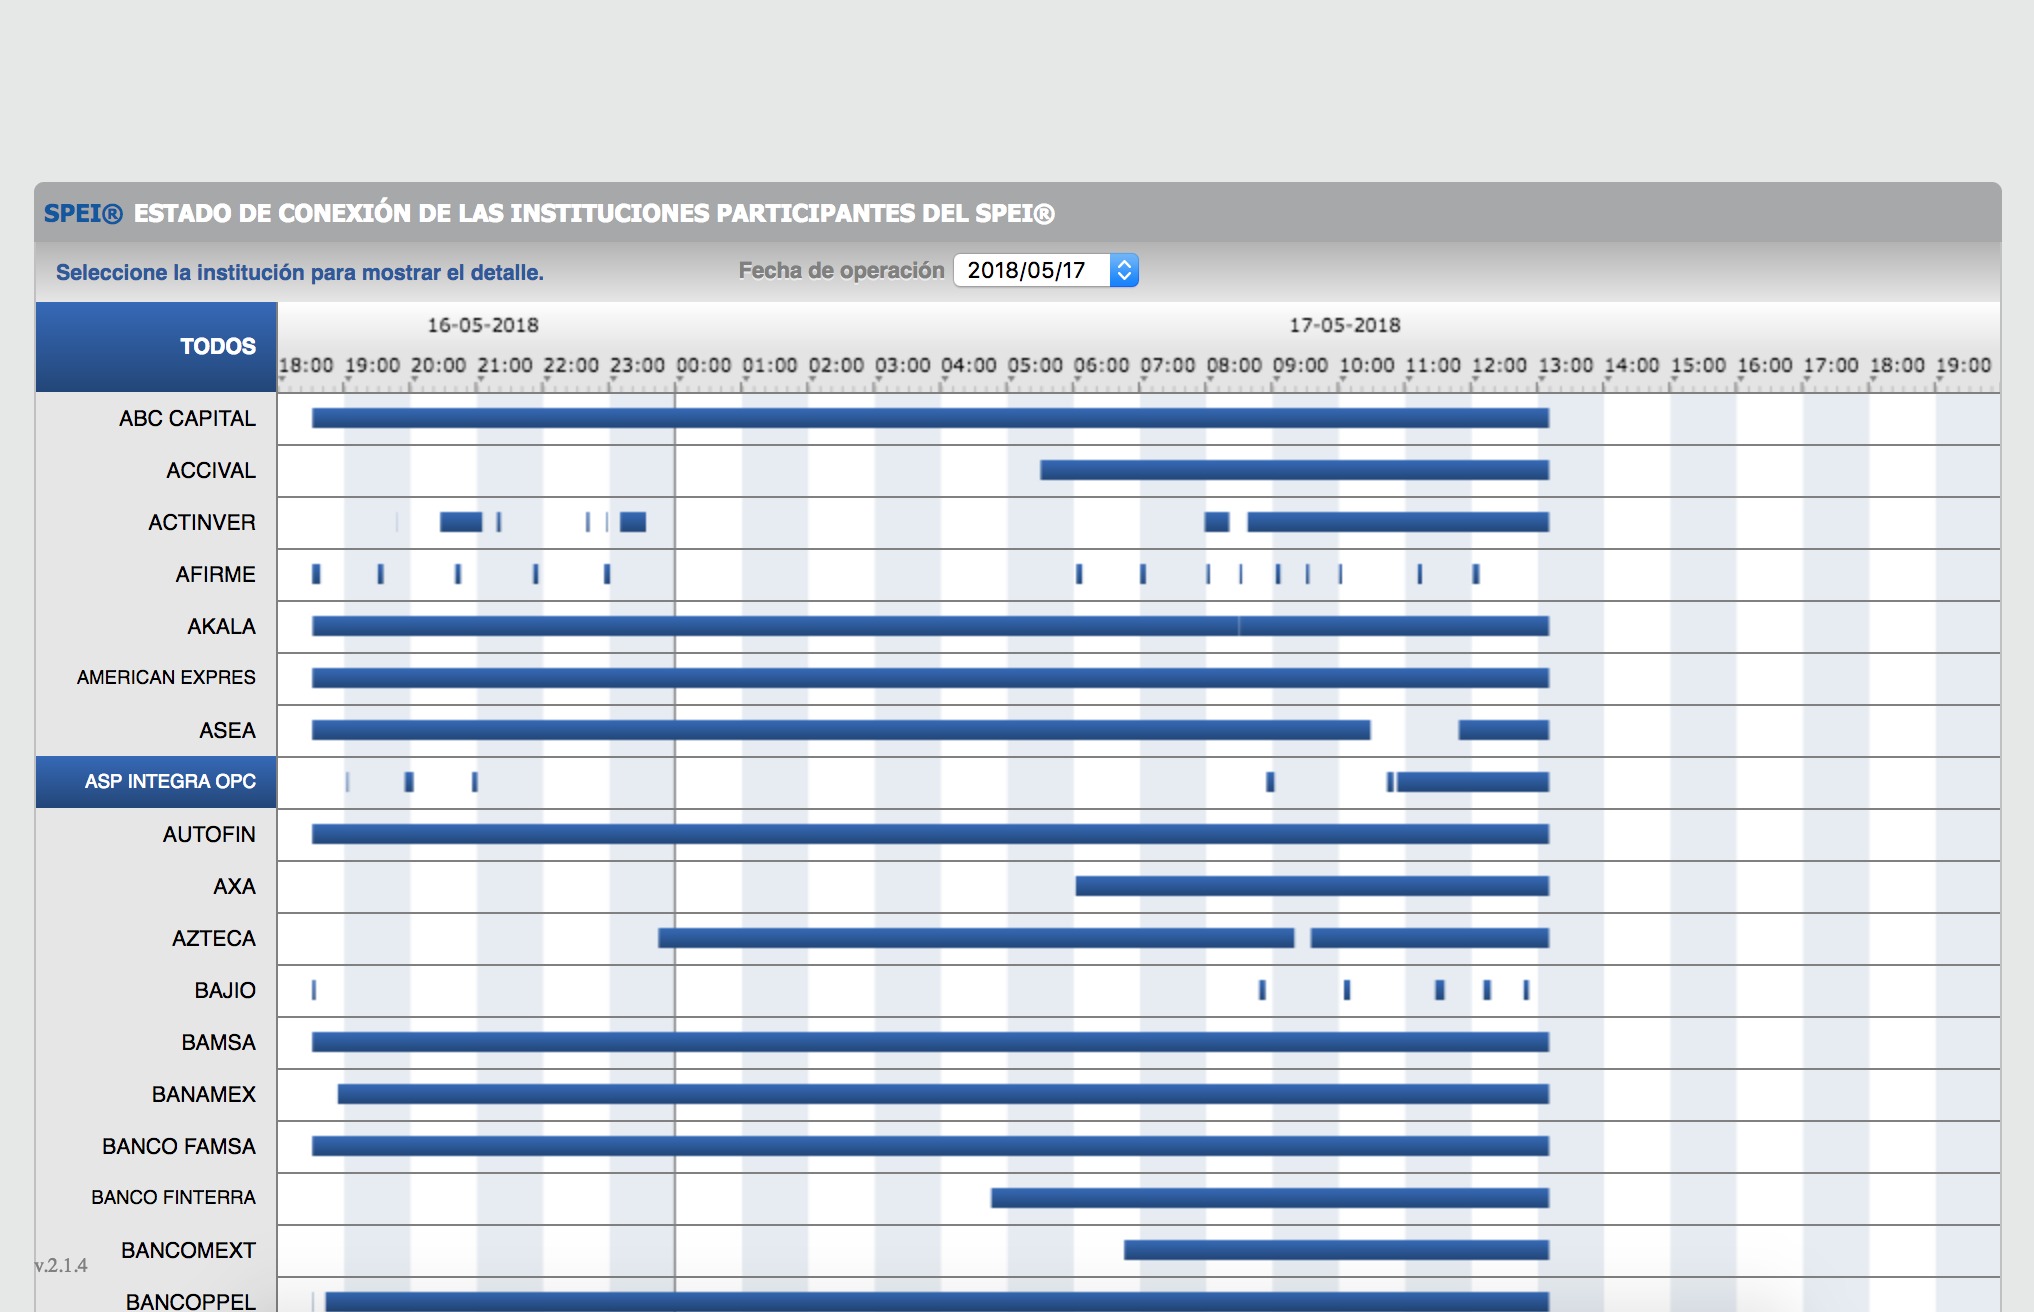Click the AUTOFIN connection bar
The height and width of the screenshot is (1312, 2034).
tap(930, 834)
